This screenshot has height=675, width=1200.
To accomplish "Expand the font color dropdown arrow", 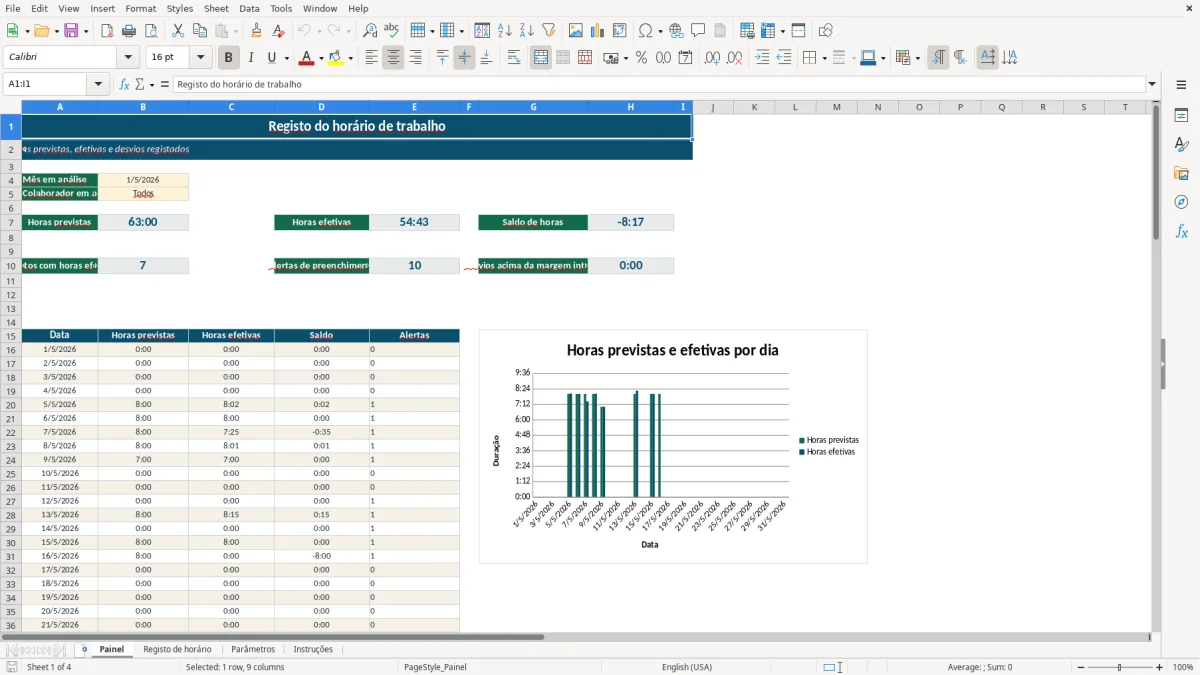I will pyautogui.click(x=320, y=58).
